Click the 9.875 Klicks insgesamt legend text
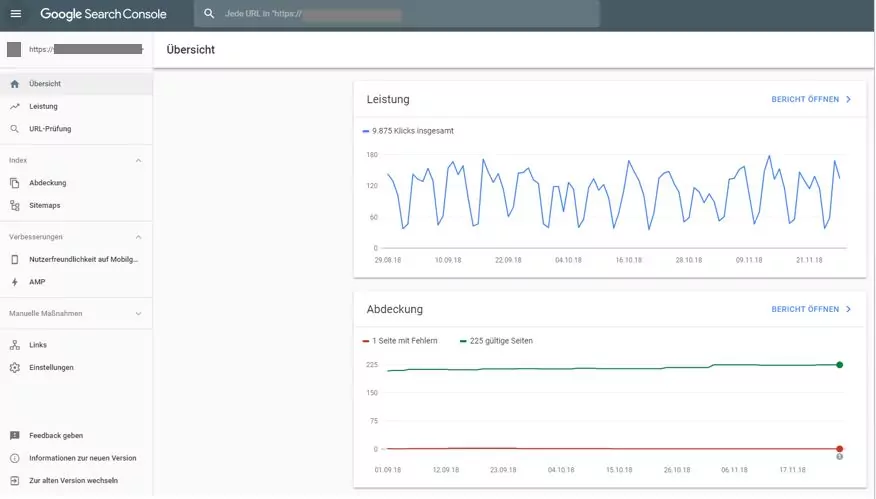 click(413, 131)
